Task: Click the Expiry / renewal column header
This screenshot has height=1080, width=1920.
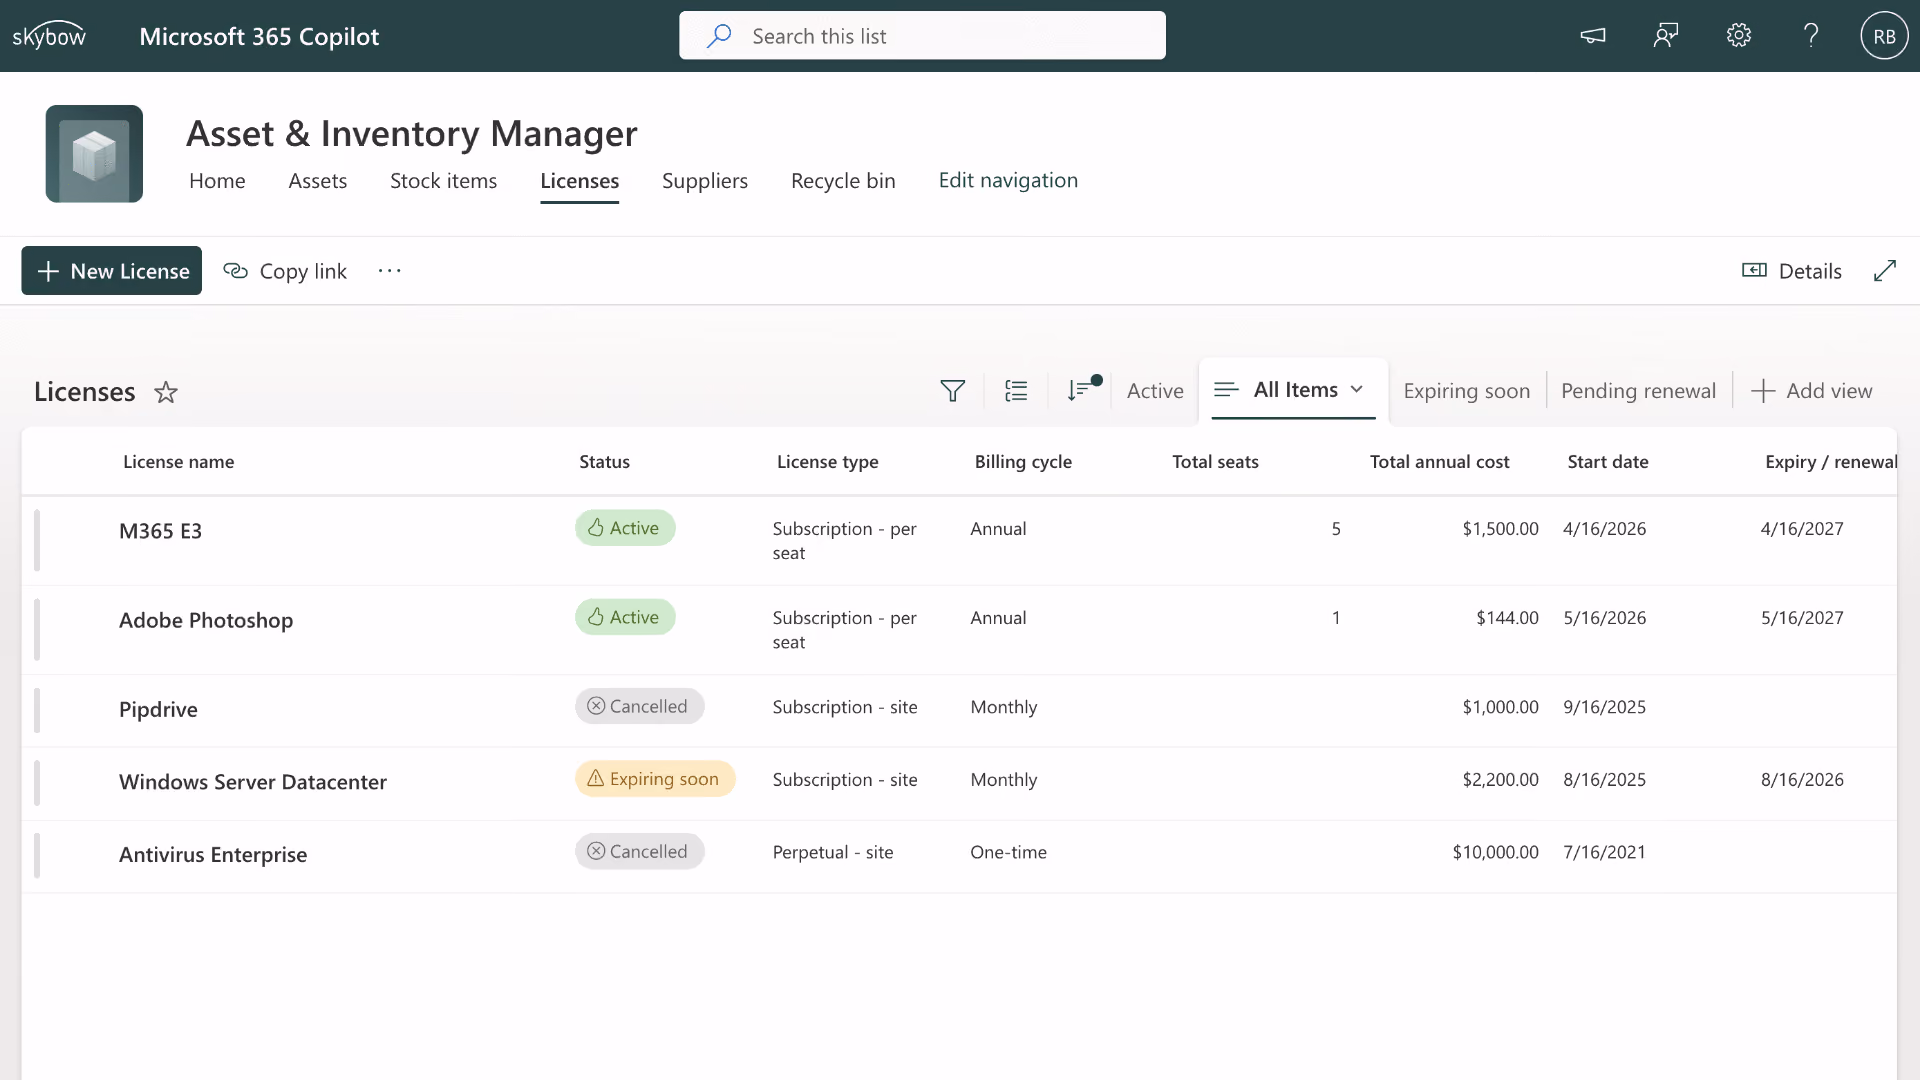Action: (1831, 462)
